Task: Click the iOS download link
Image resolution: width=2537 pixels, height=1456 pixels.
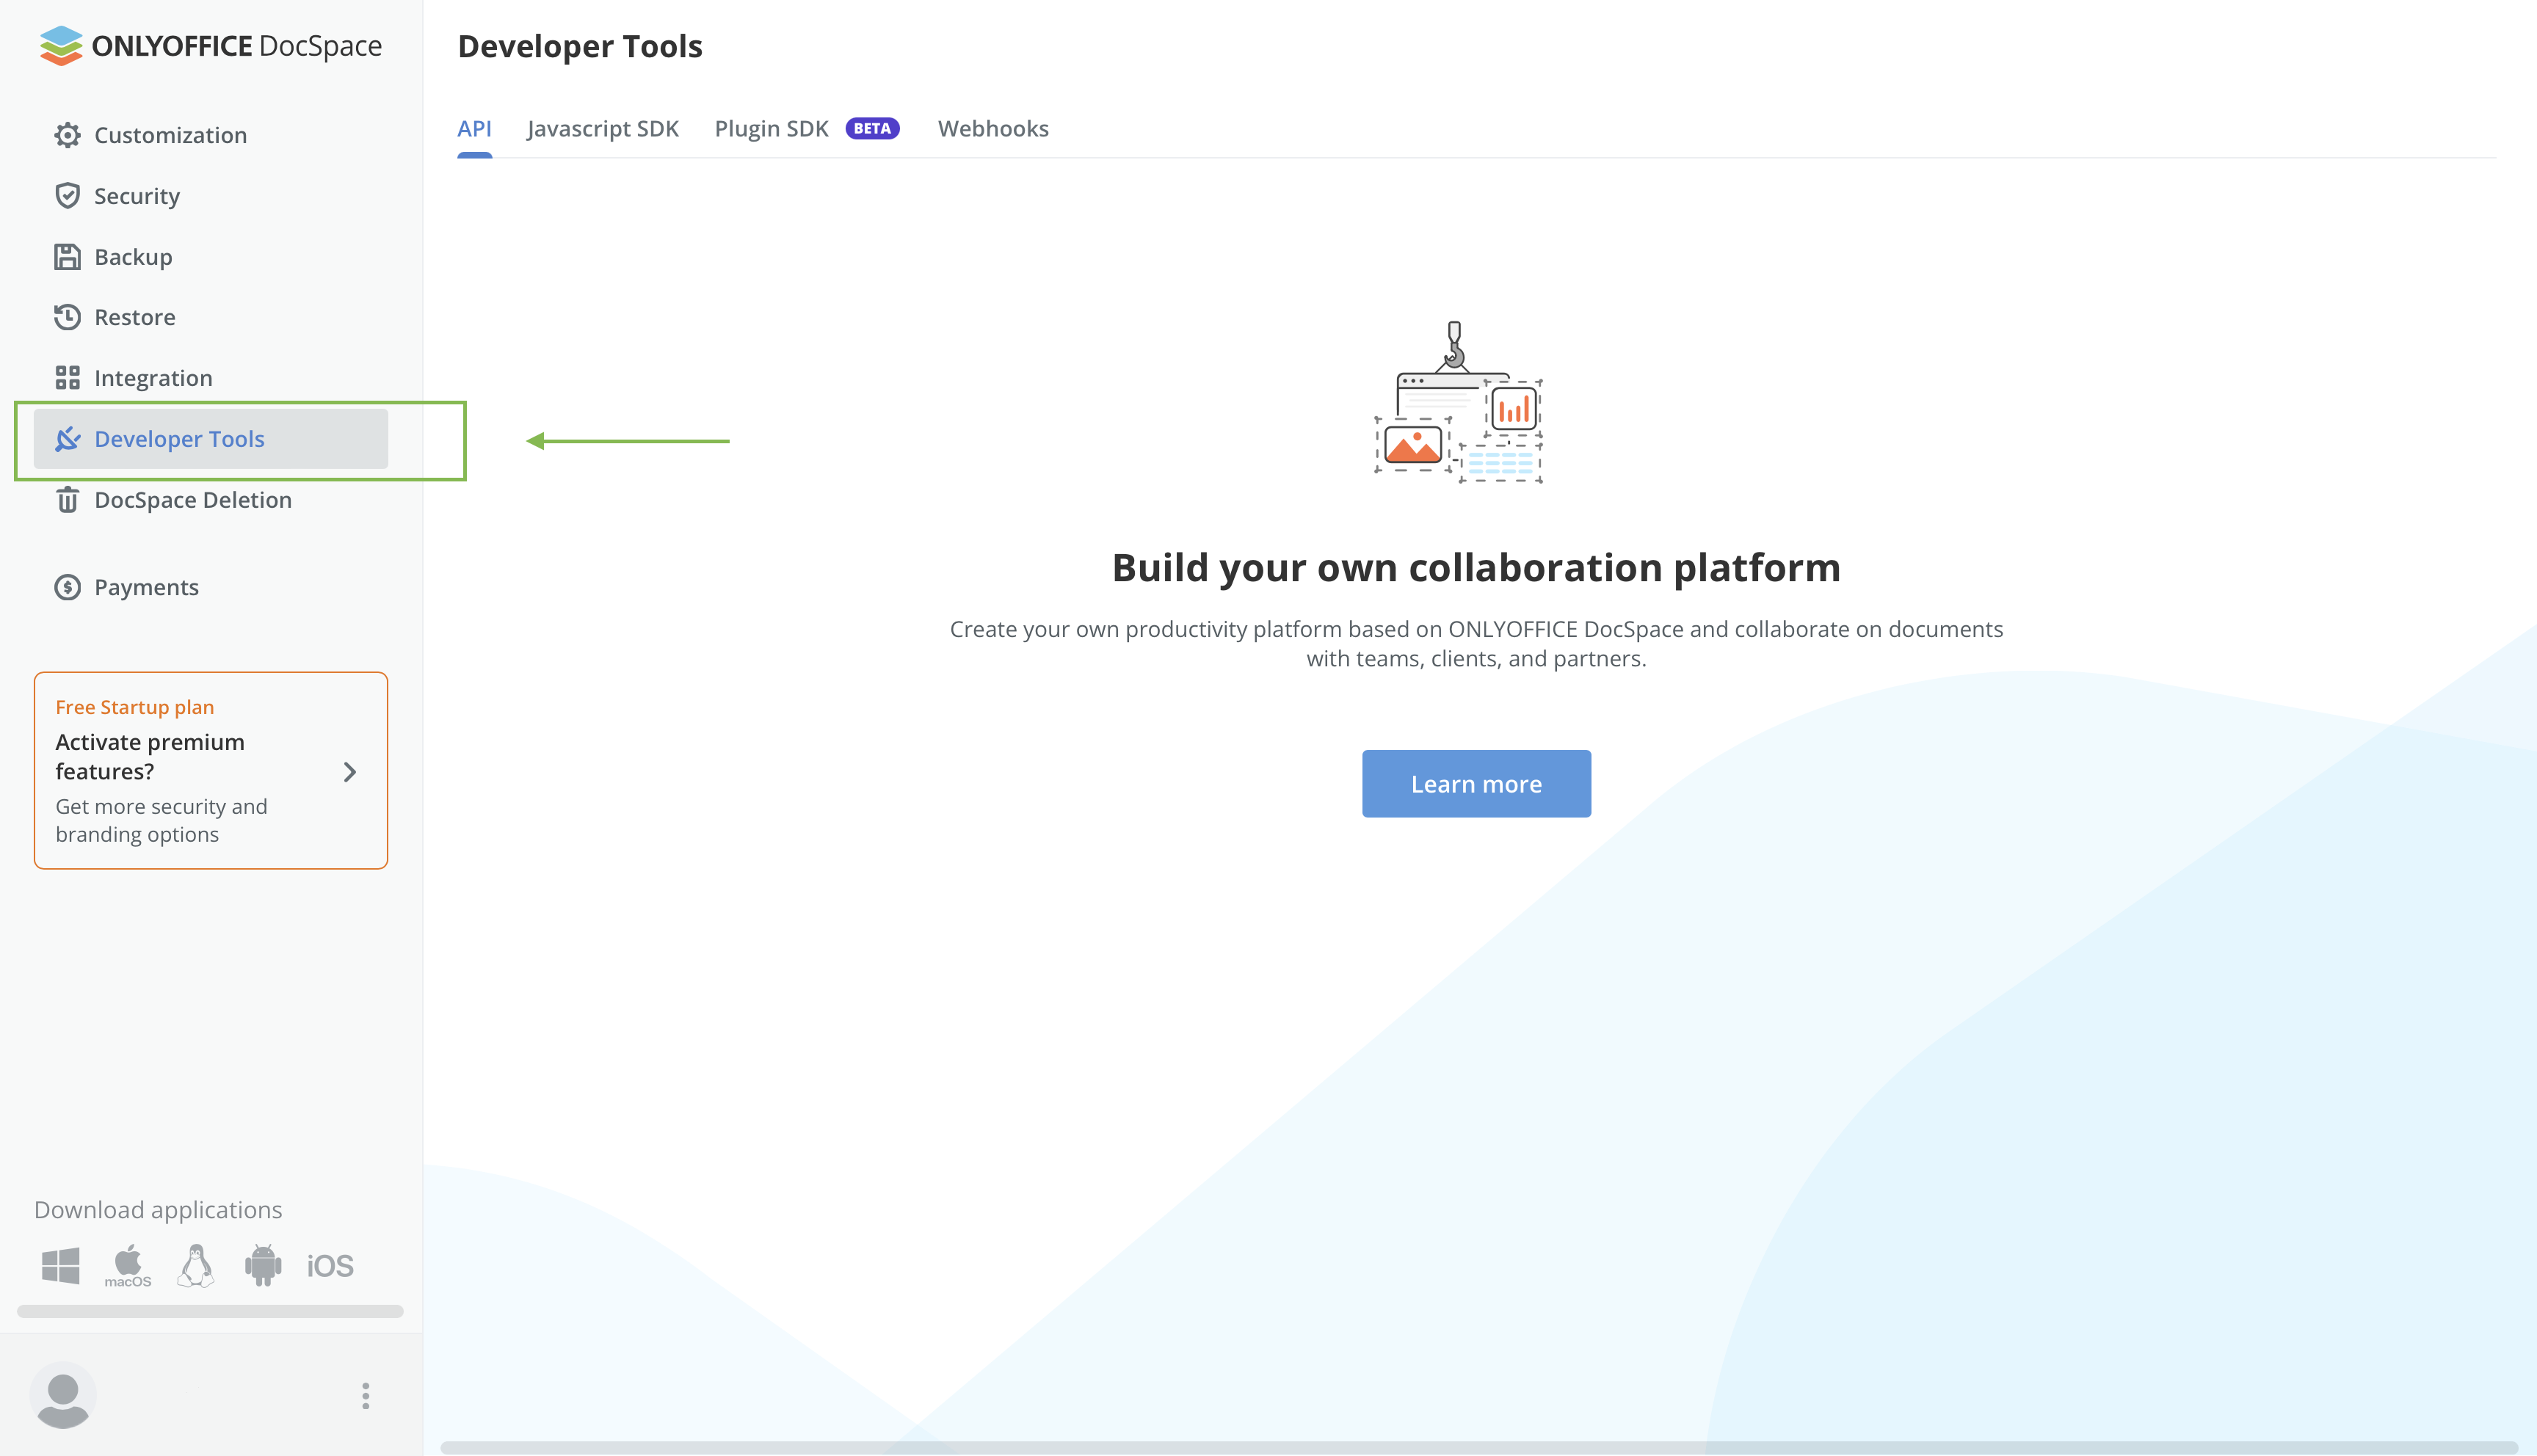Action: tap(330, 1266)
